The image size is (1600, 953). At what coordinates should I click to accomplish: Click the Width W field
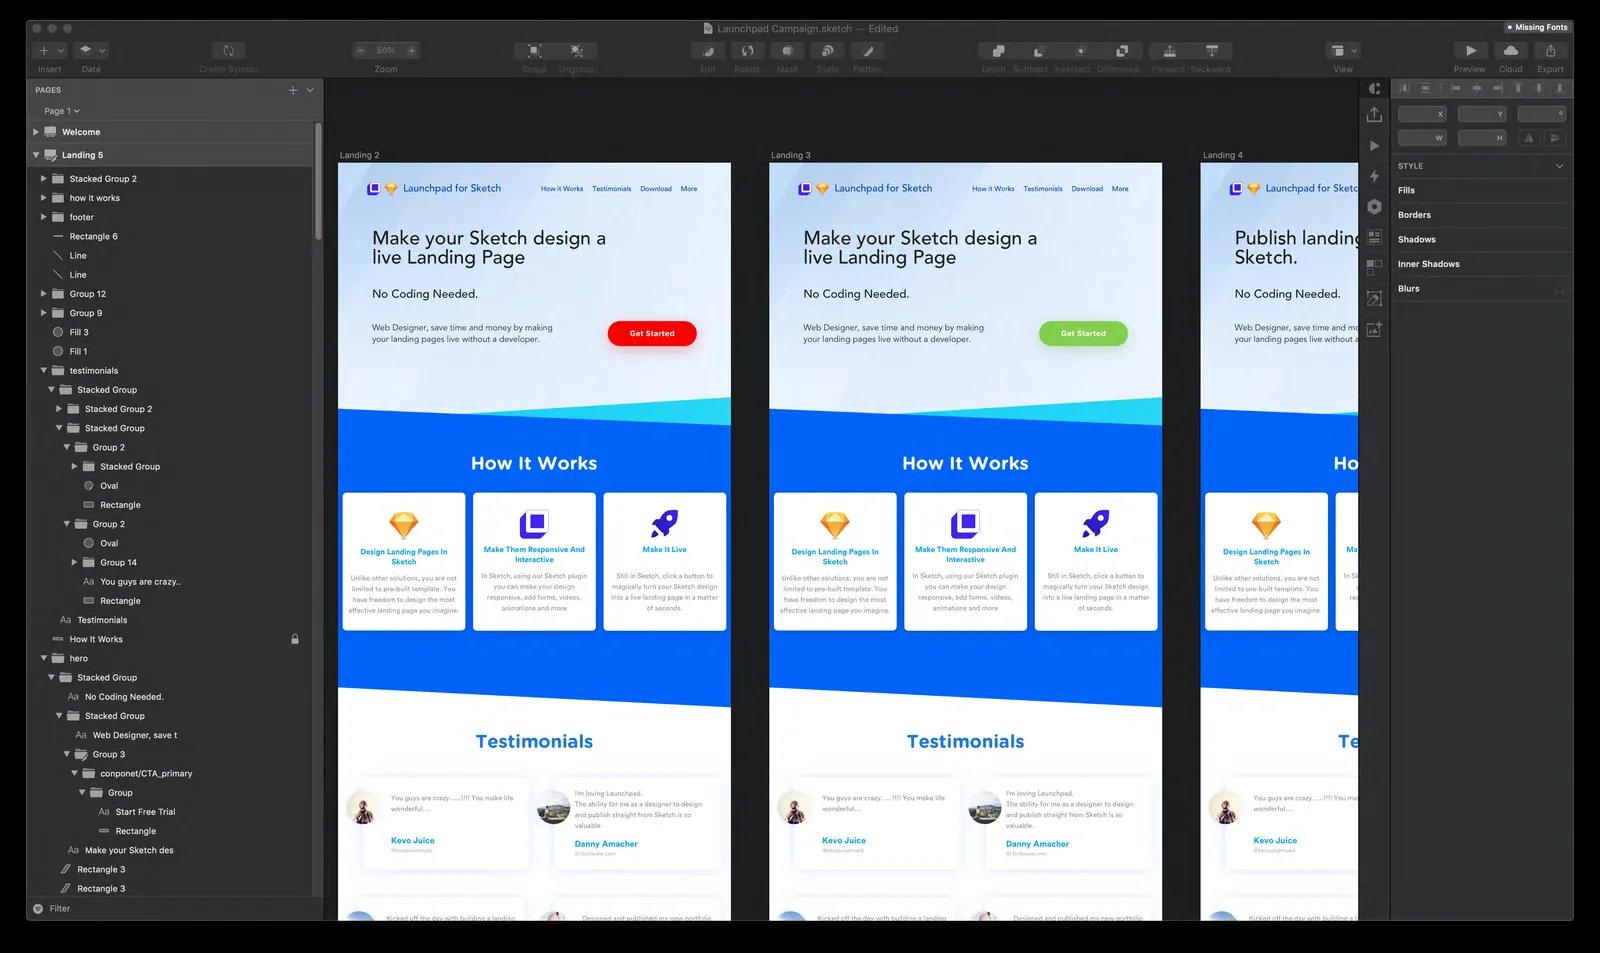(x=1422, y=138)
